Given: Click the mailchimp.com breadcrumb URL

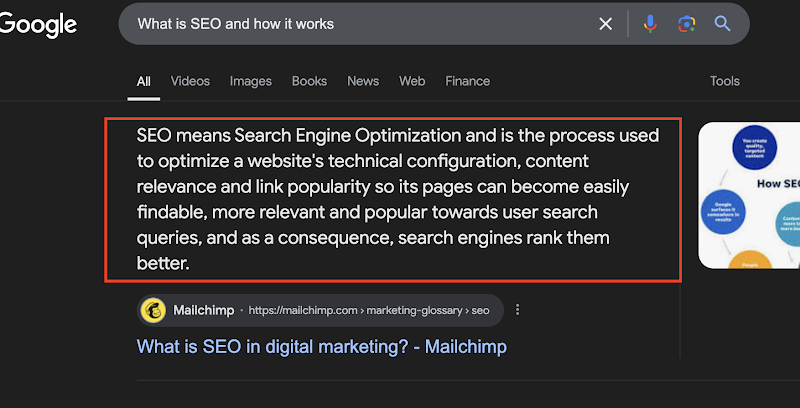Looking at the screenshot, I should click(x=369, y=310).
